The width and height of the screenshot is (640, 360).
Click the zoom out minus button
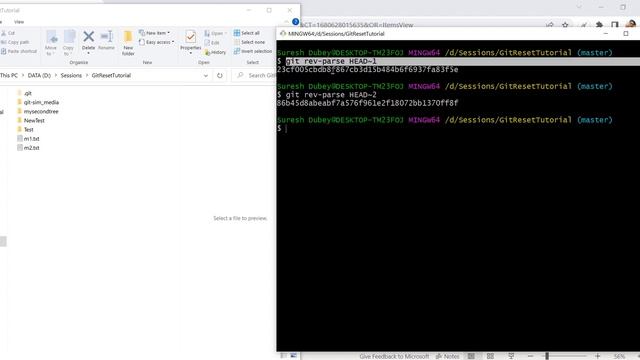click(530, 356)
